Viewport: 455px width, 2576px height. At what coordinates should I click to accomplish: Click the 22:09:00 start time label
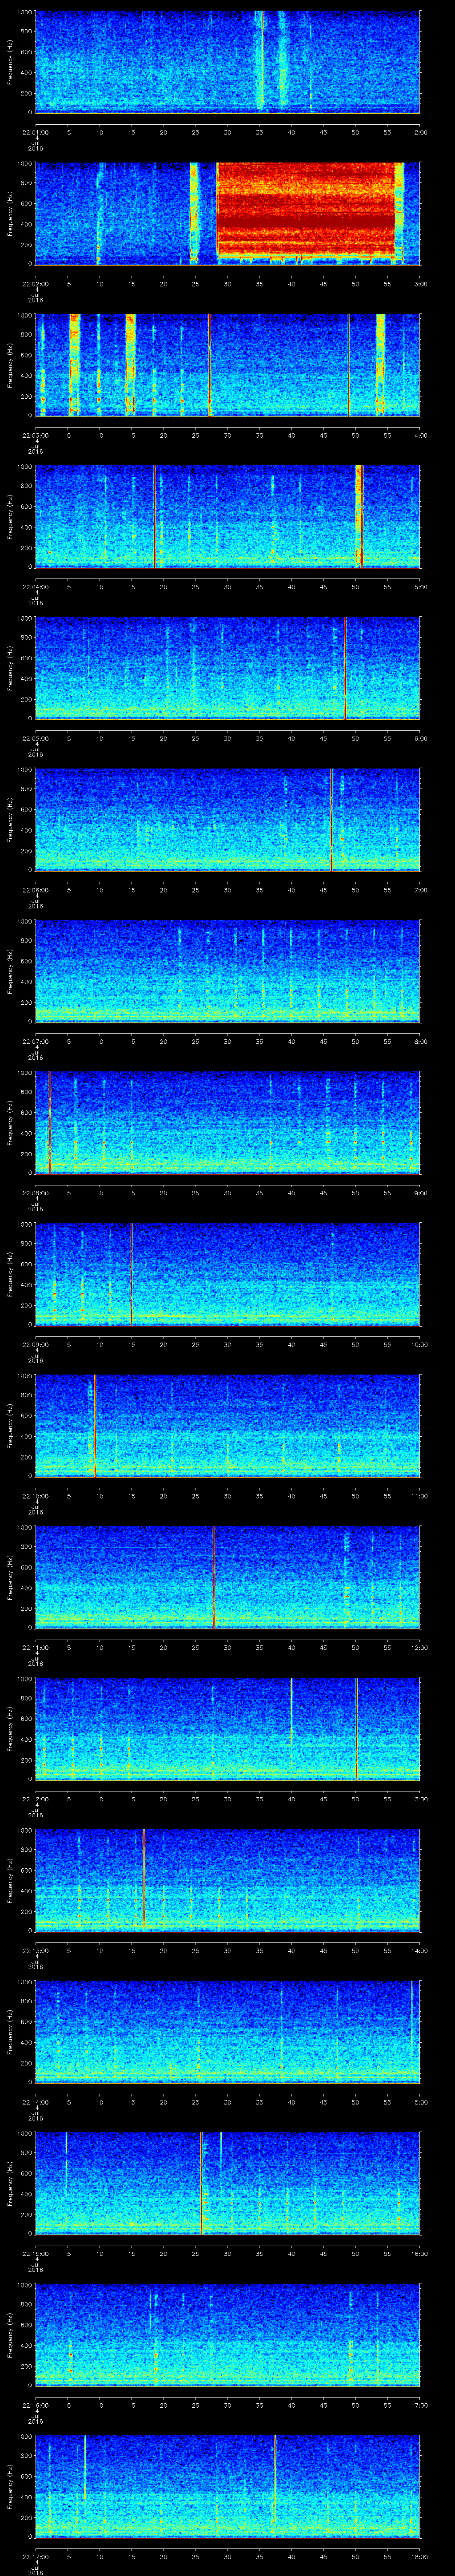coord(36,1344)
